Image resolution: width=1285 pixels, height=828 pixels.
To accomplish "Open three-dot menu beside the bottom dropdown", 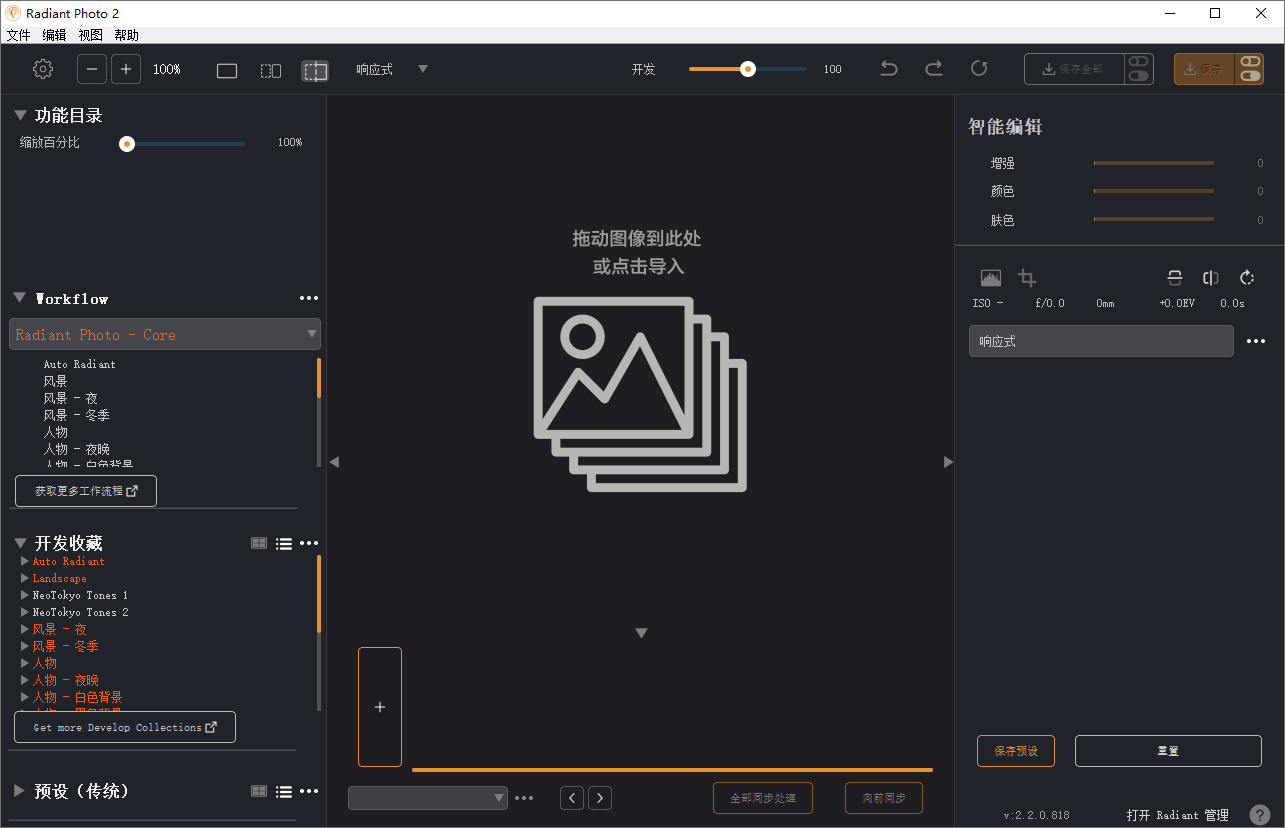I will coord(524,798).
